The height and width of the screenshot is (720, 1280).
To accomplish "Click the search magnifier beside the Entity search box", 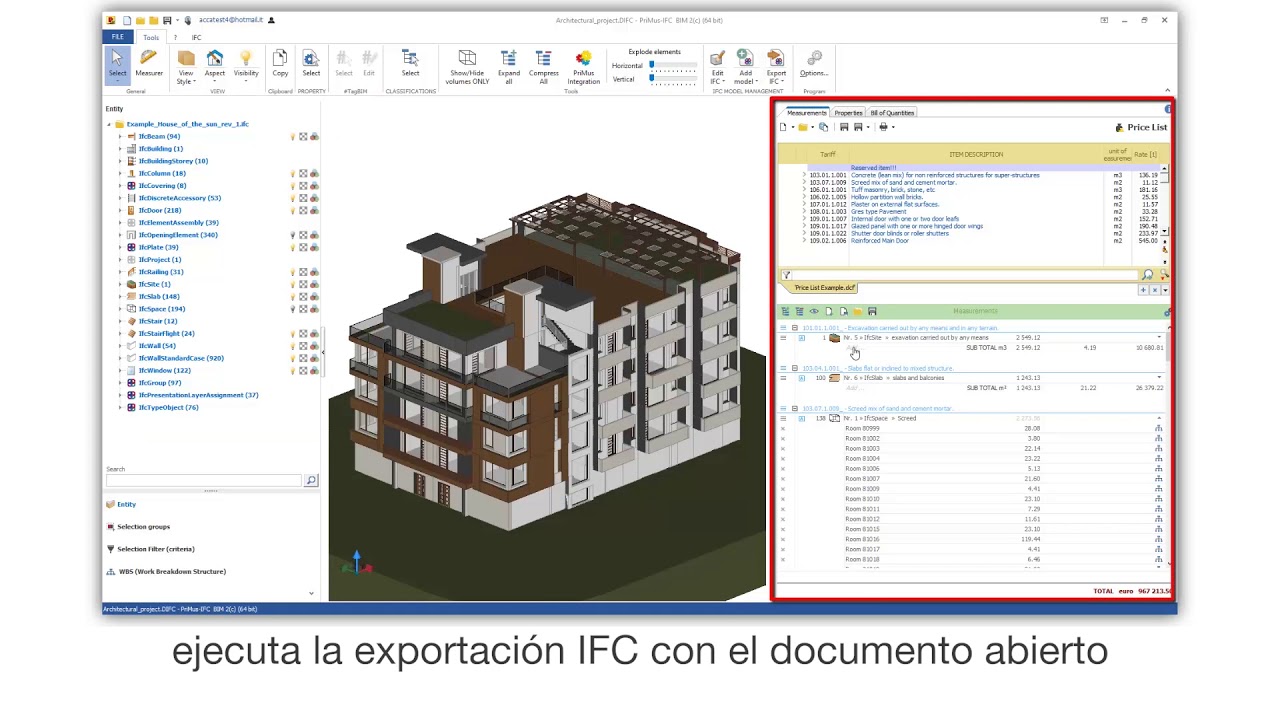I will point(311,481).
